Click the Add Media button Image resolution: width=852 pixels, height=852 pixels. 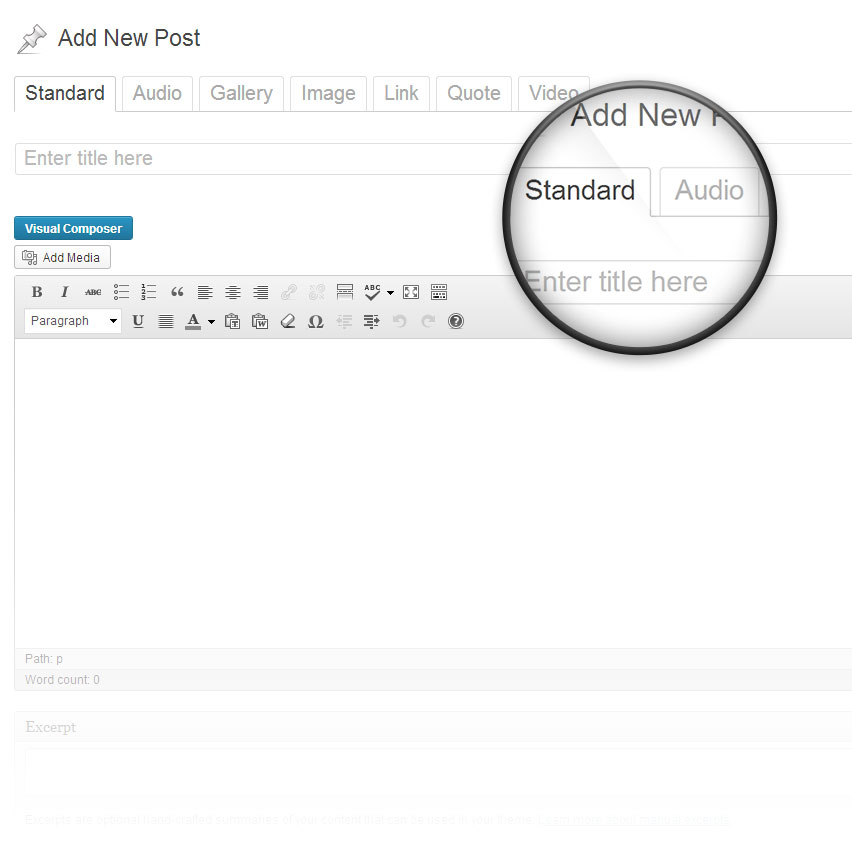tap(62, 257)
